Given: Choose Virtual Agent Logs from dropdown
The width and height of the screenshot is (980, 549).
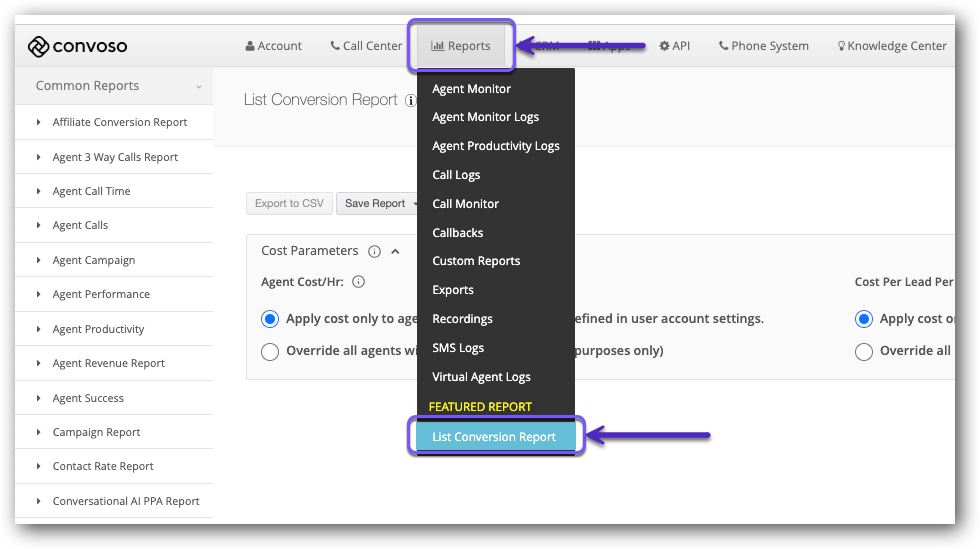Looking at the screenshot, I should tap(481, 377).
